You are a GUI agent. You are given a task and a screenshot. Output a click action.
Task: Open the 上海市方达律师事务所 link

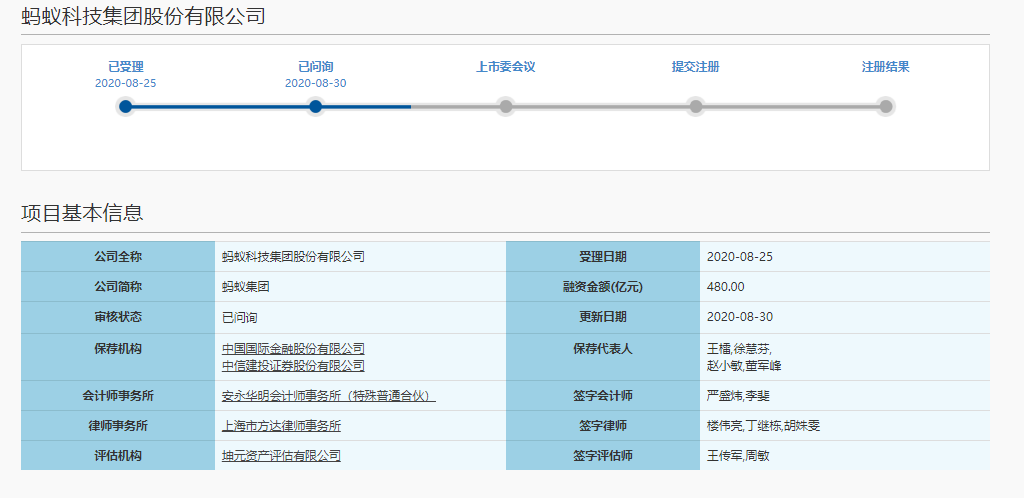pyautogui.click(x=281, y=426)
